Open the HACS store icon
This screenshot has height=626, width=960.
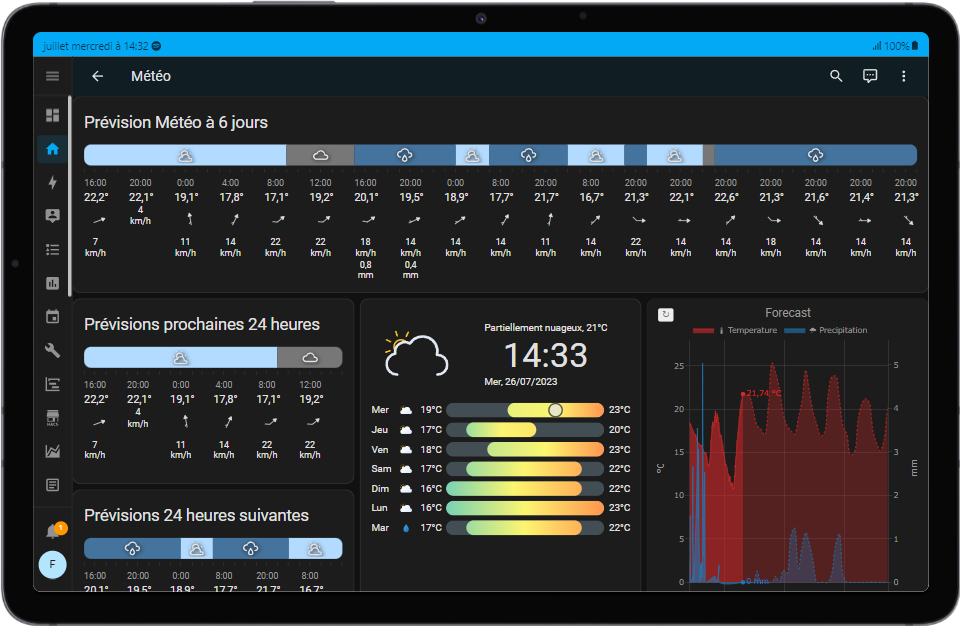tap(53, 418)
